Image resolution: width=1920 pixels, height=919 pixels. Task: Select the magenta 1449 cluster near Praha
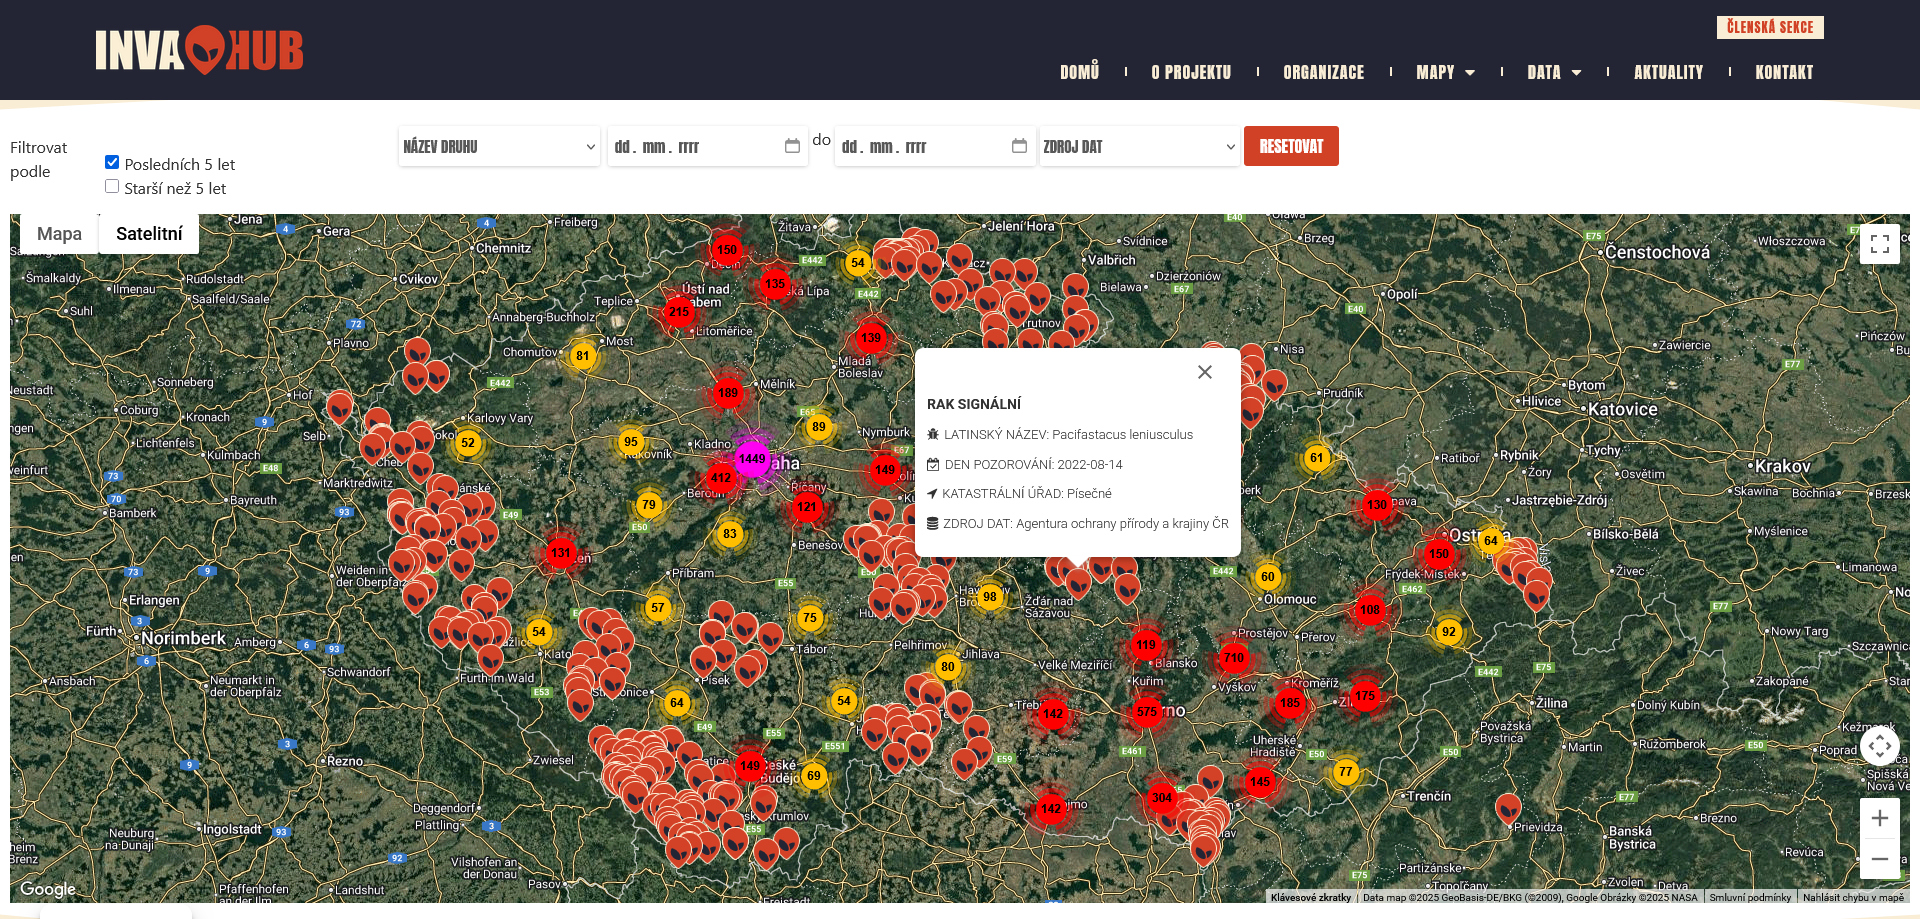pos(752,459)
